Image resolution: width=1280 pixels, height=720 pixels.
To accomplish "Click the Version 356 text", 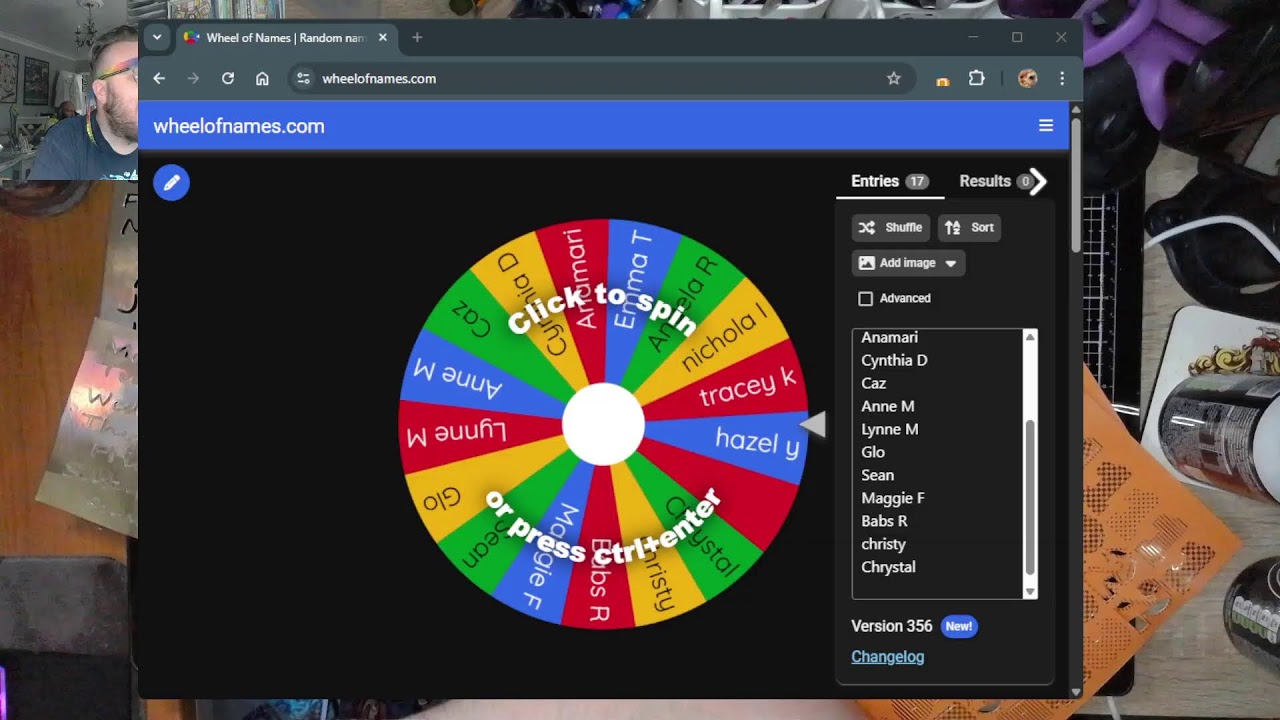I will point(891,626).
